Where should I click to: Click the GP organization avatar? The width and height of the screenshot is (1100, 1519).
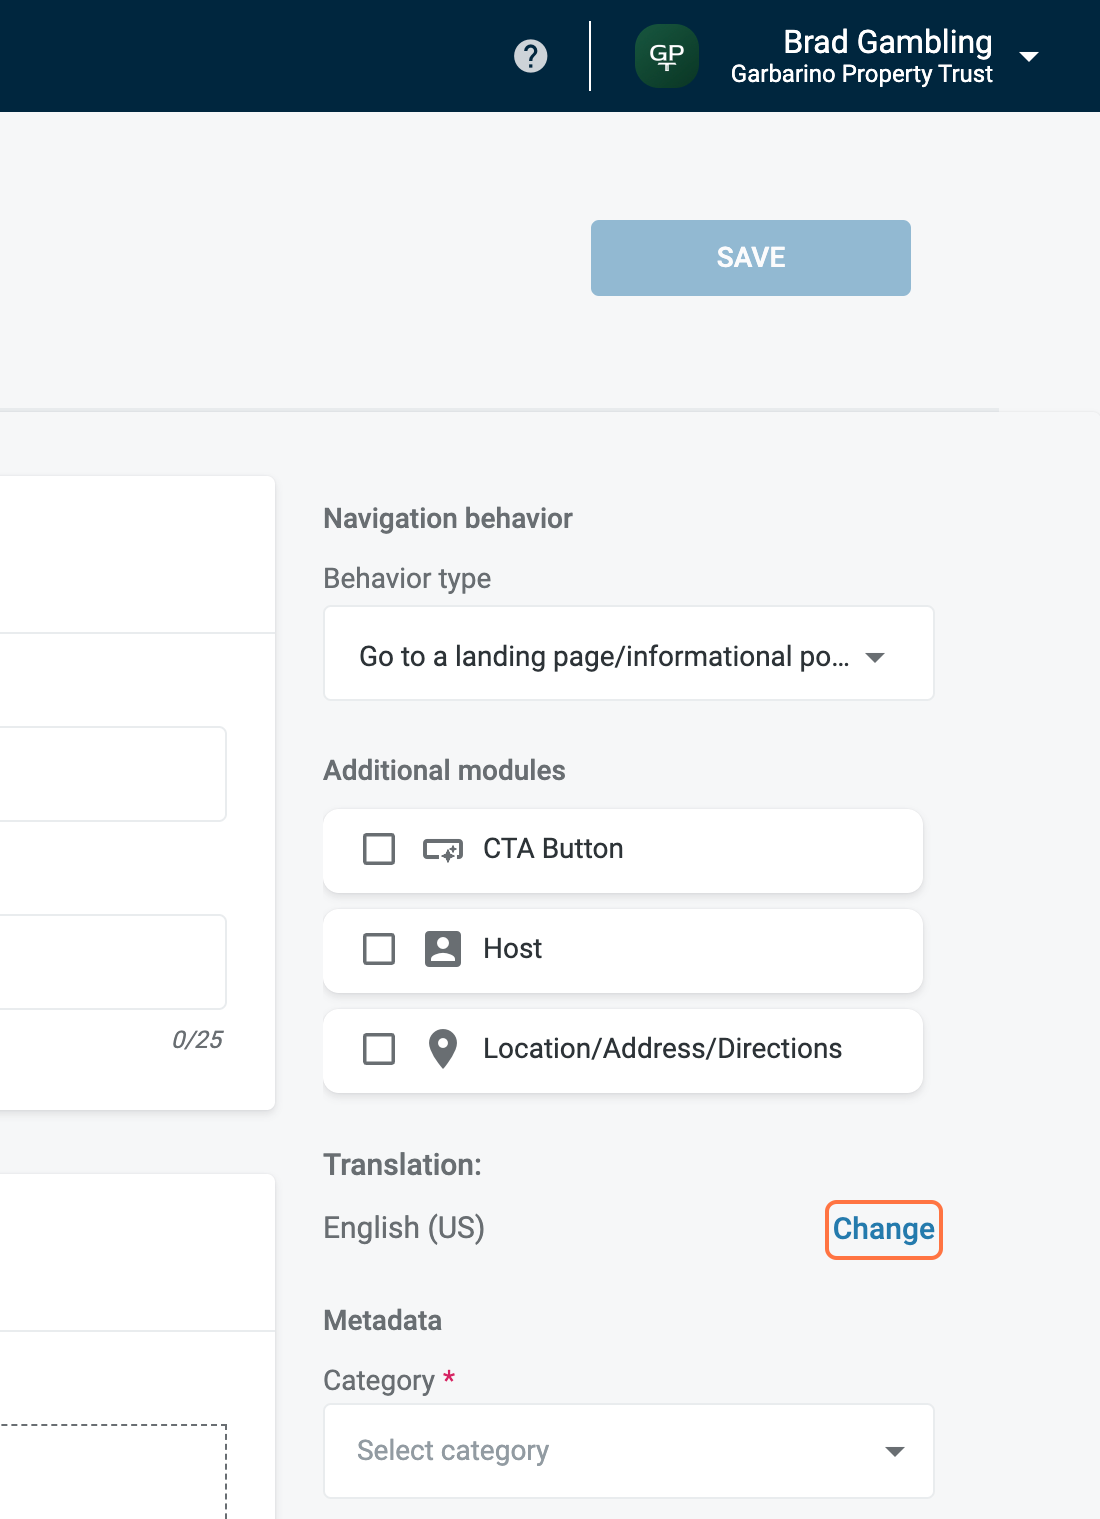point(667,56)
